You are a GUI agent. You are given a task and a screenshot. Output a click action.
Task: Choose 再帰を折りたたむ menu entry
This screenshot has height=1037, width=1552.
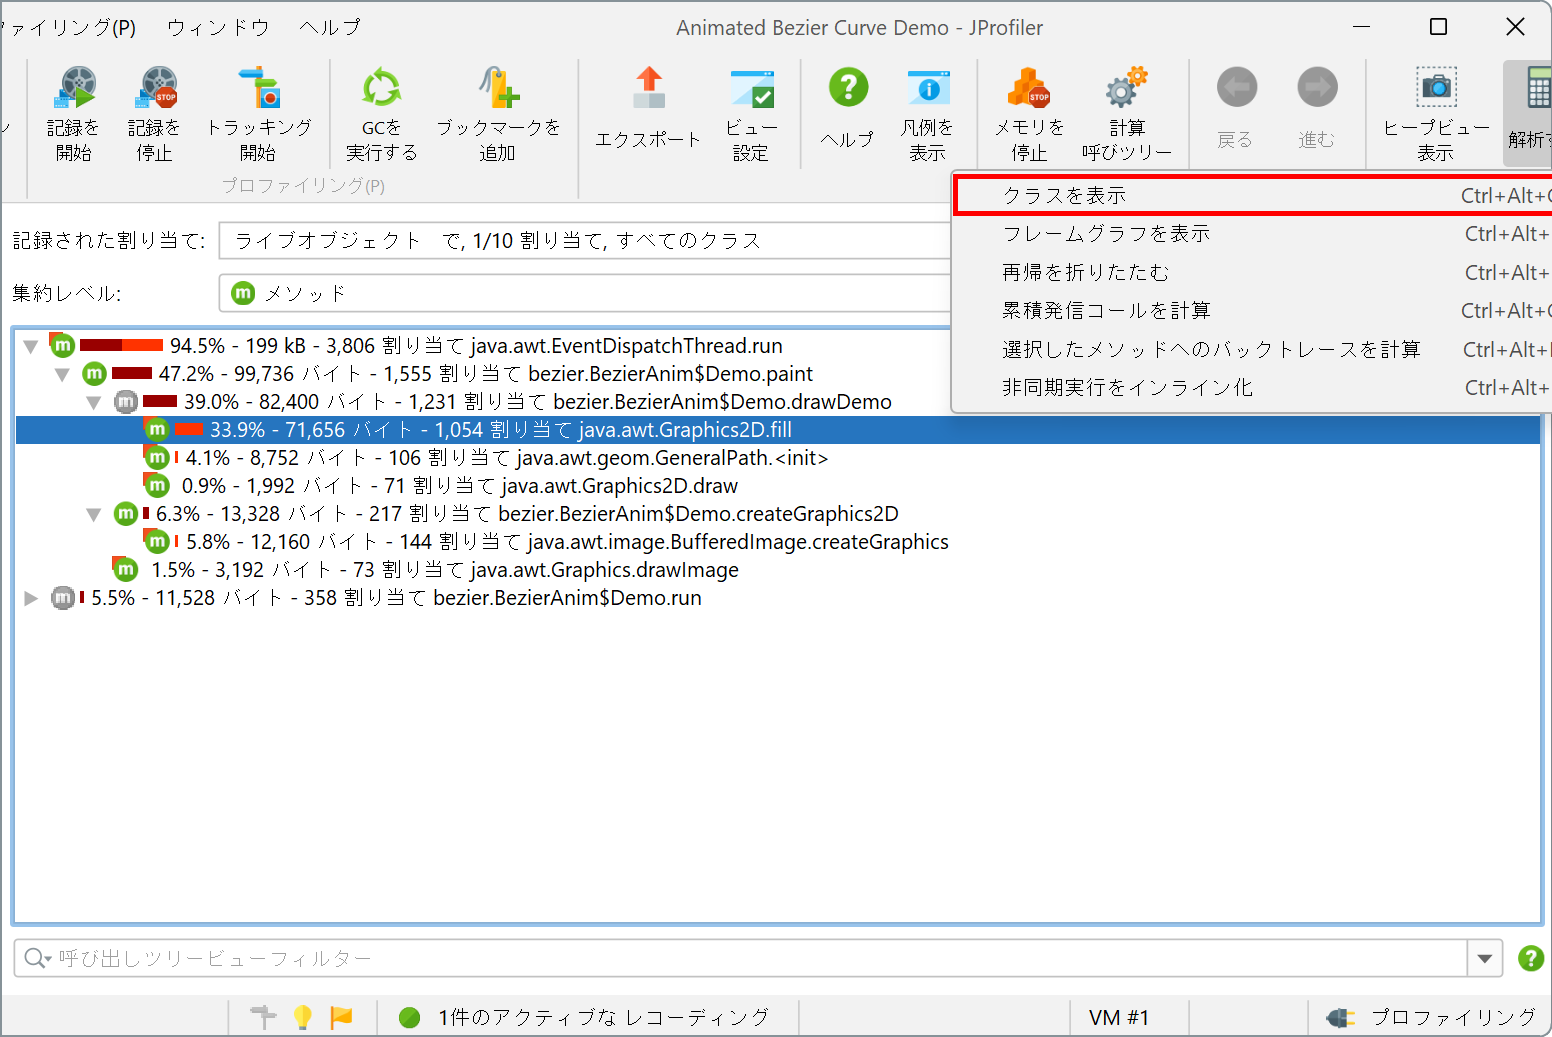click(1254, 272)
